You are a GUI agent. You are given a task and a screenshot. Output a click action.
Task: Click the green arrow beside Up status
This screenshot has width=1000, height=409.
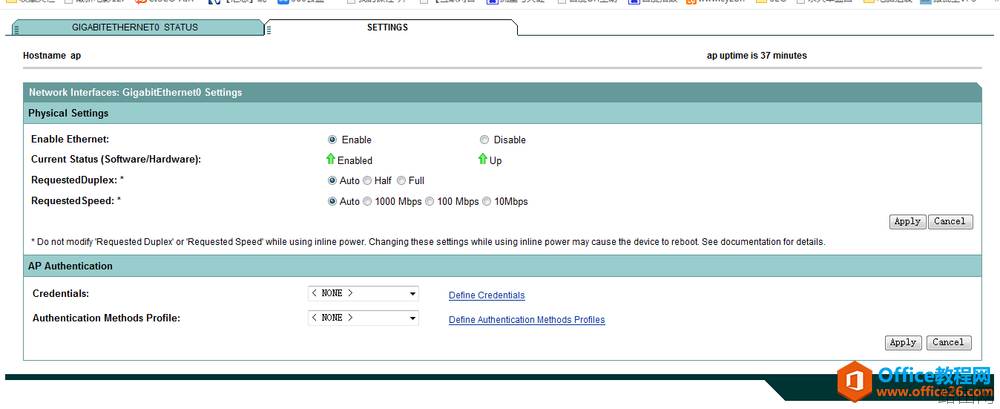pos(483,159)
